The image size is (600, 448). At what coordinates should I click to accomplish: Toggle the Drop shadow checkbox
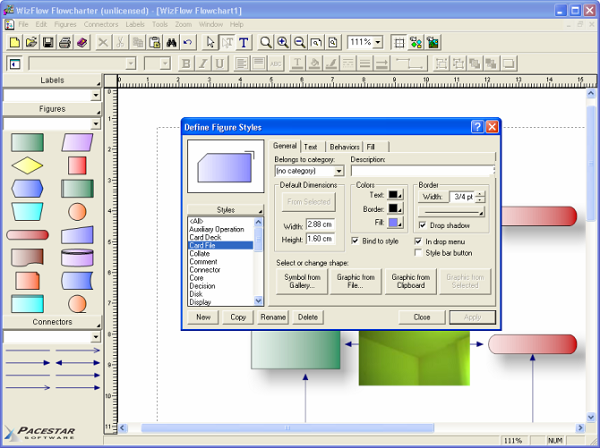tap(422, 225)
